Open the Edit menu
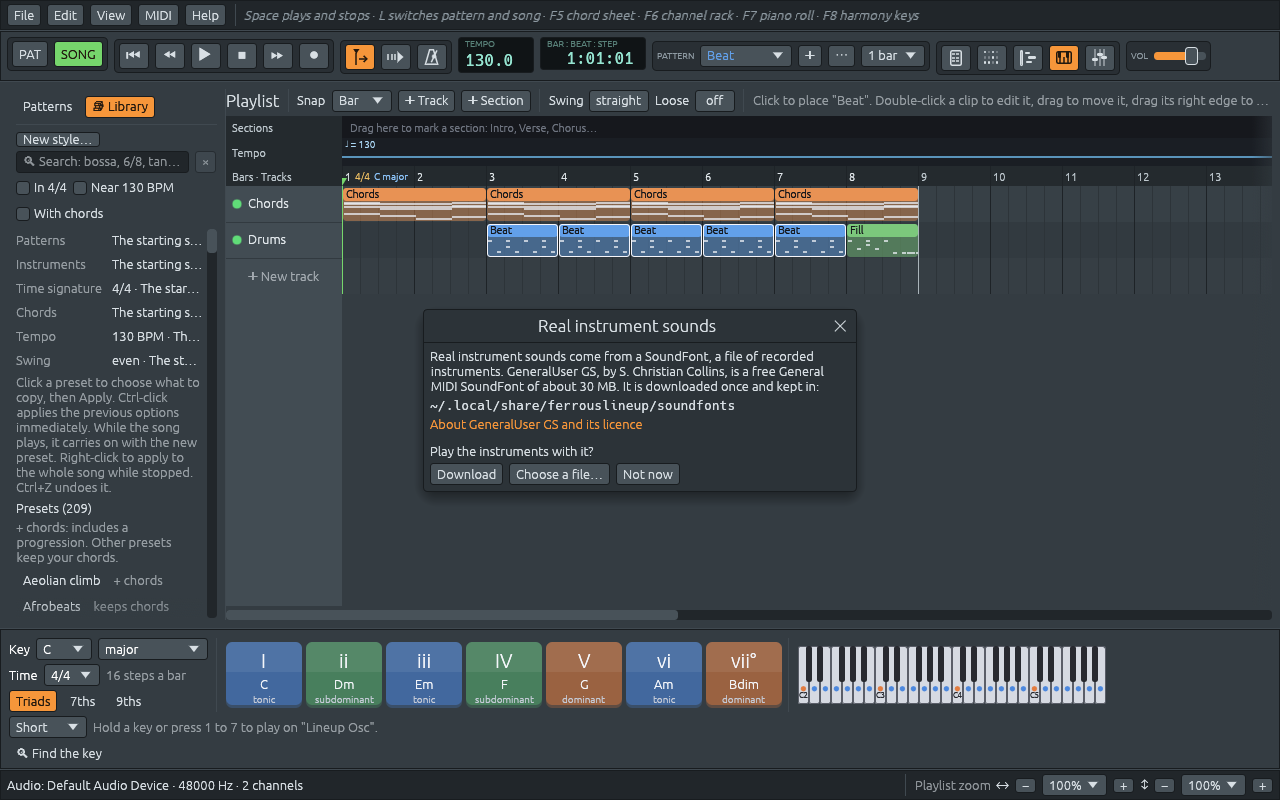 pyautogui.click(x=65, y=15)
